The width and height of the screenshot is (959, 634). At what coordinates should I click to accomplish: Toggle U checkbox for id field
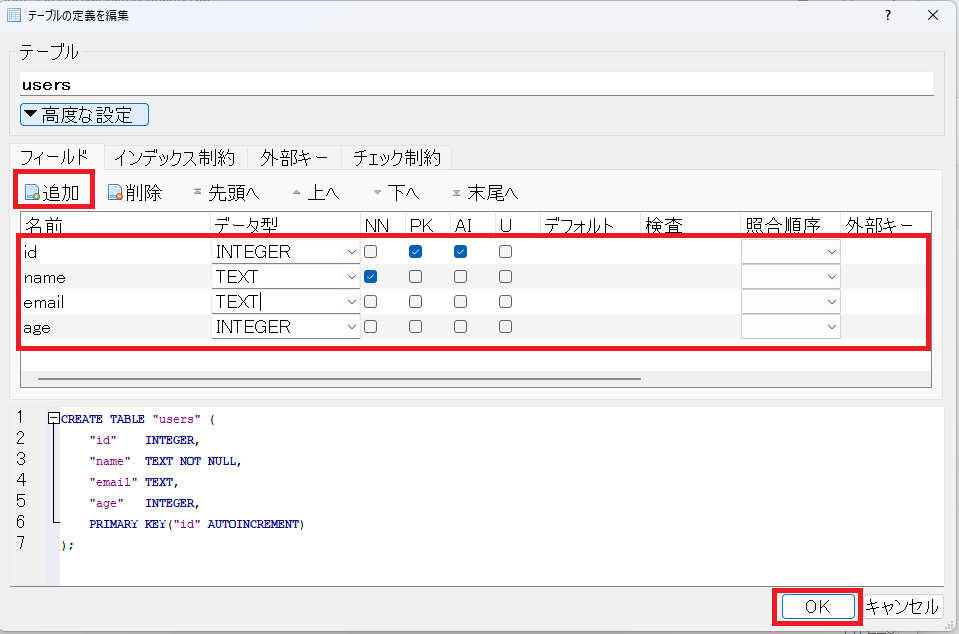tap(505, 251)
